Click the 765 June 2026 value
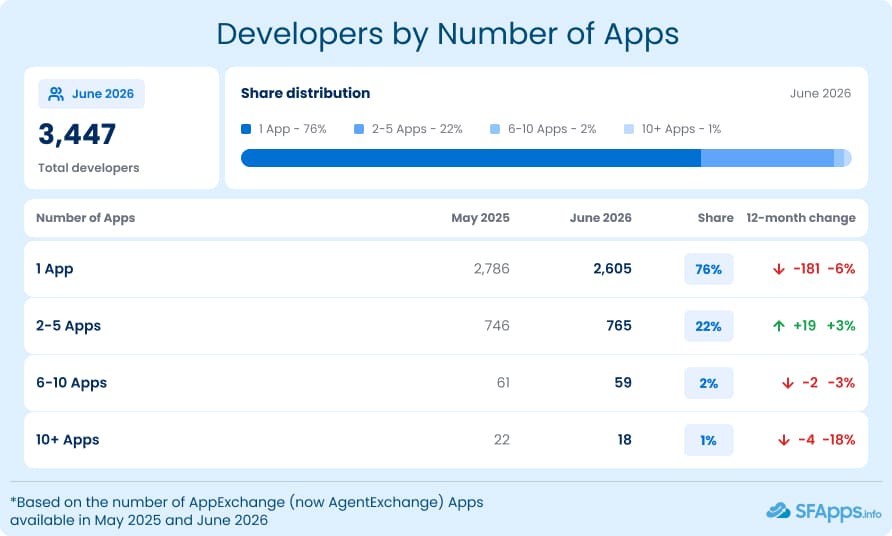 pos(619,325)
